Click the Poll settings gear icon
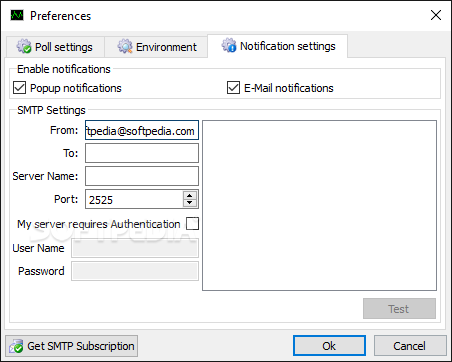452x362 pixels. click(24, 46)
